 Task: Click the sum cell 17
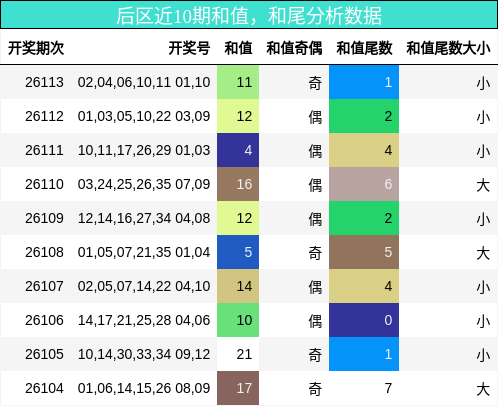(x=238, y=388)
